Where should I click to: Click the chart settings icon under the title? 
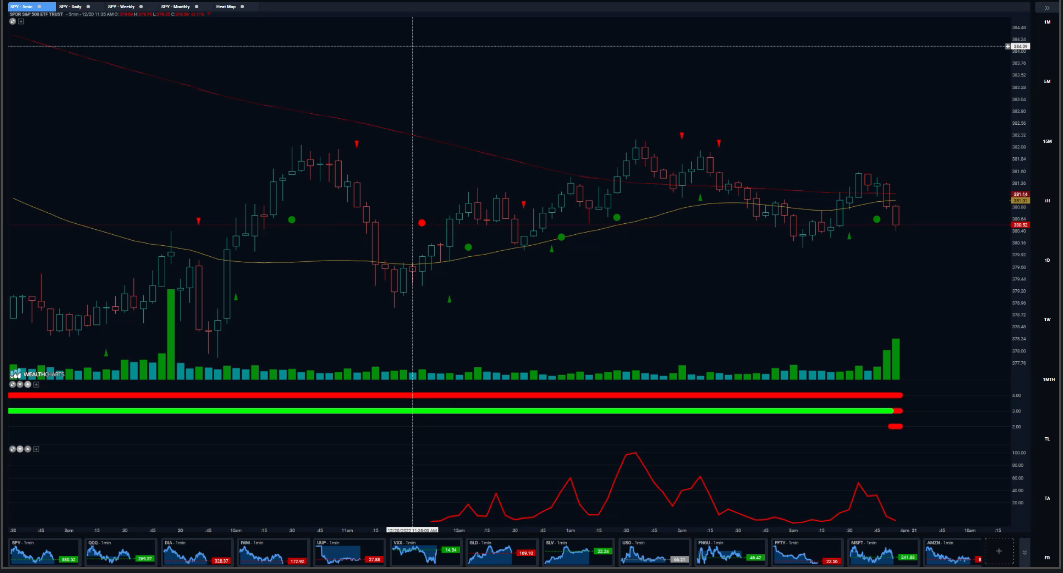(13, 21)
